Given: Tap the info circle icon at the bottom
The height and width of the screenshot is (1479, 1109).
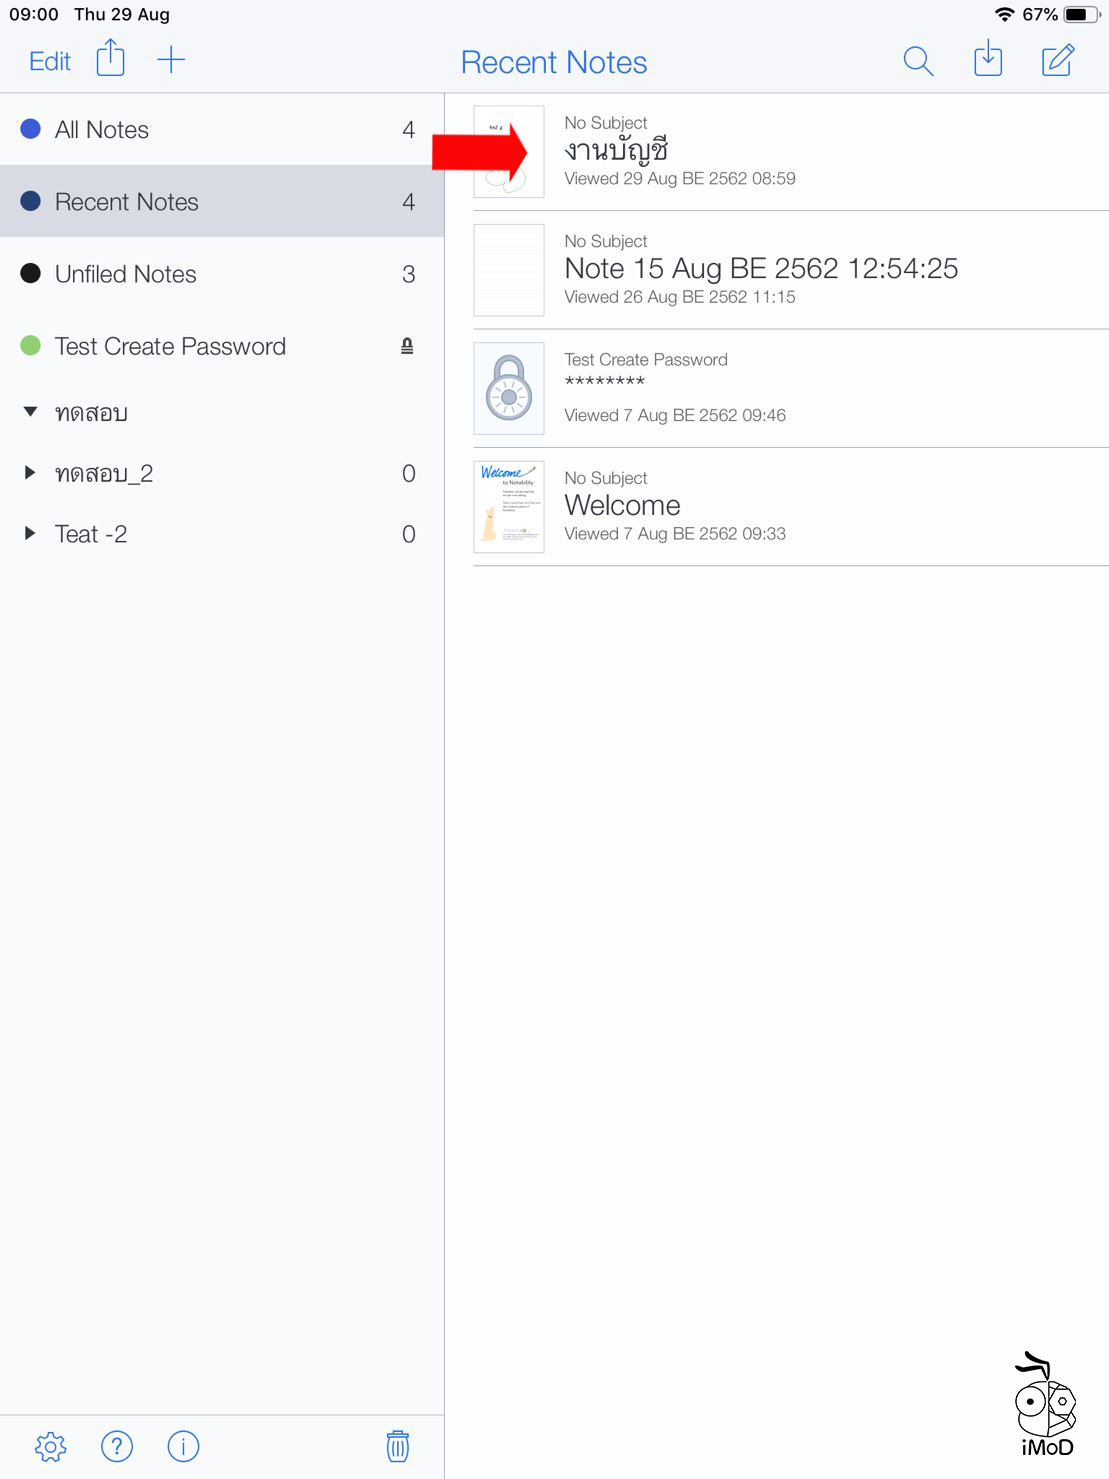Looking at the screenshot, I should 183,1446.
